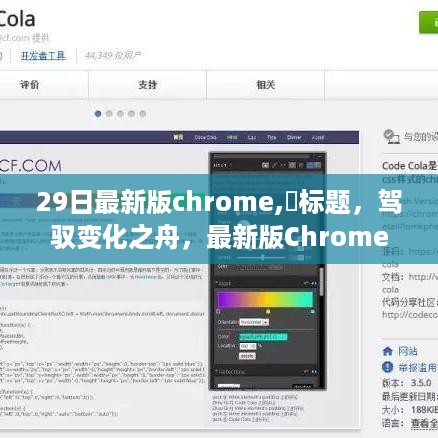Click the green Color value field
Viewport: 438px width, 438px height.
[263, 337]
